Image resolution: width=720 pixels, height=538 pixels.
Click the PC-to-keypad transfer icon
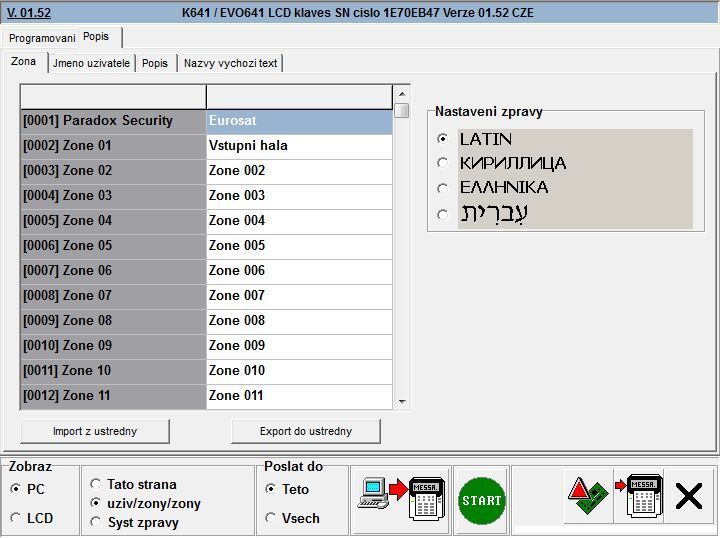click(400, 498)
